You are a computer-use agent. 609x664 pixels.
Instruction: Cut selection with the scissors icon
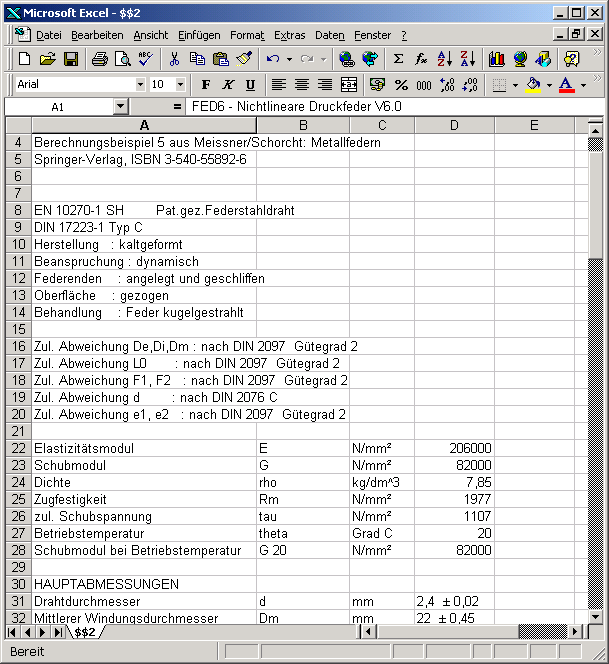click(x=174, y=59)
